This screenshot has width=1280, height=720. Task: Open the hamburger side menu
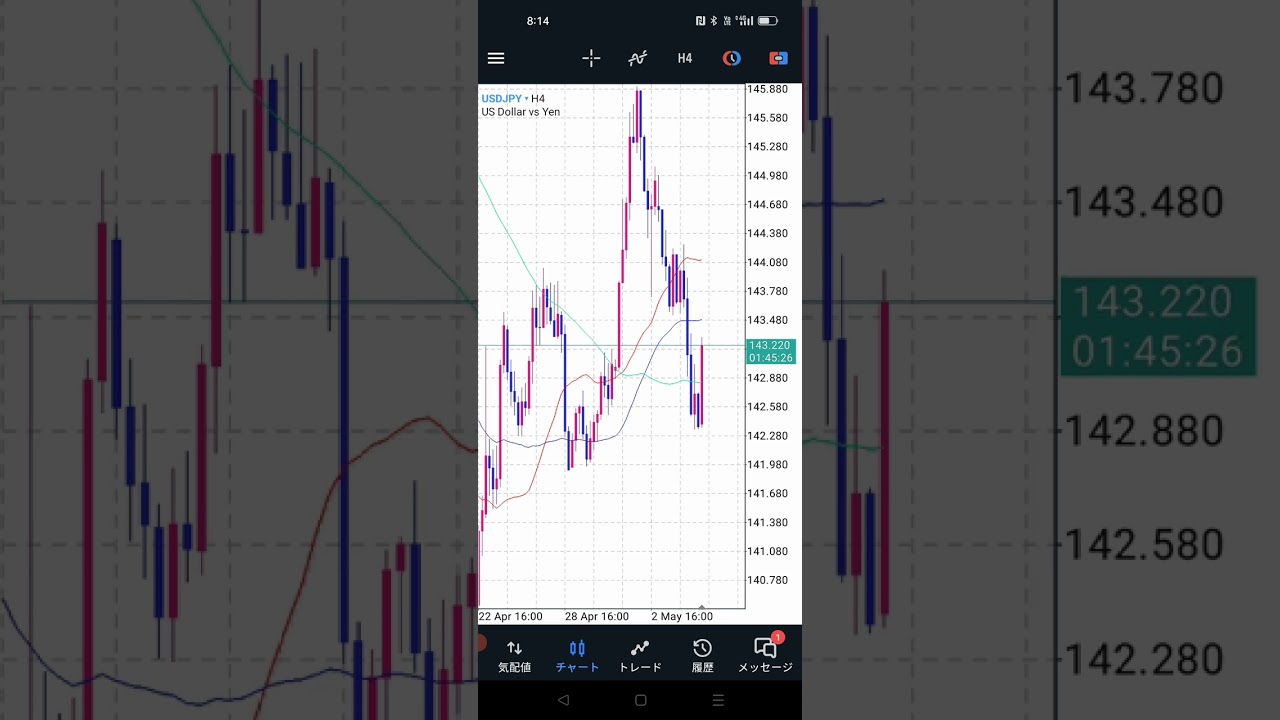(496, 58)
